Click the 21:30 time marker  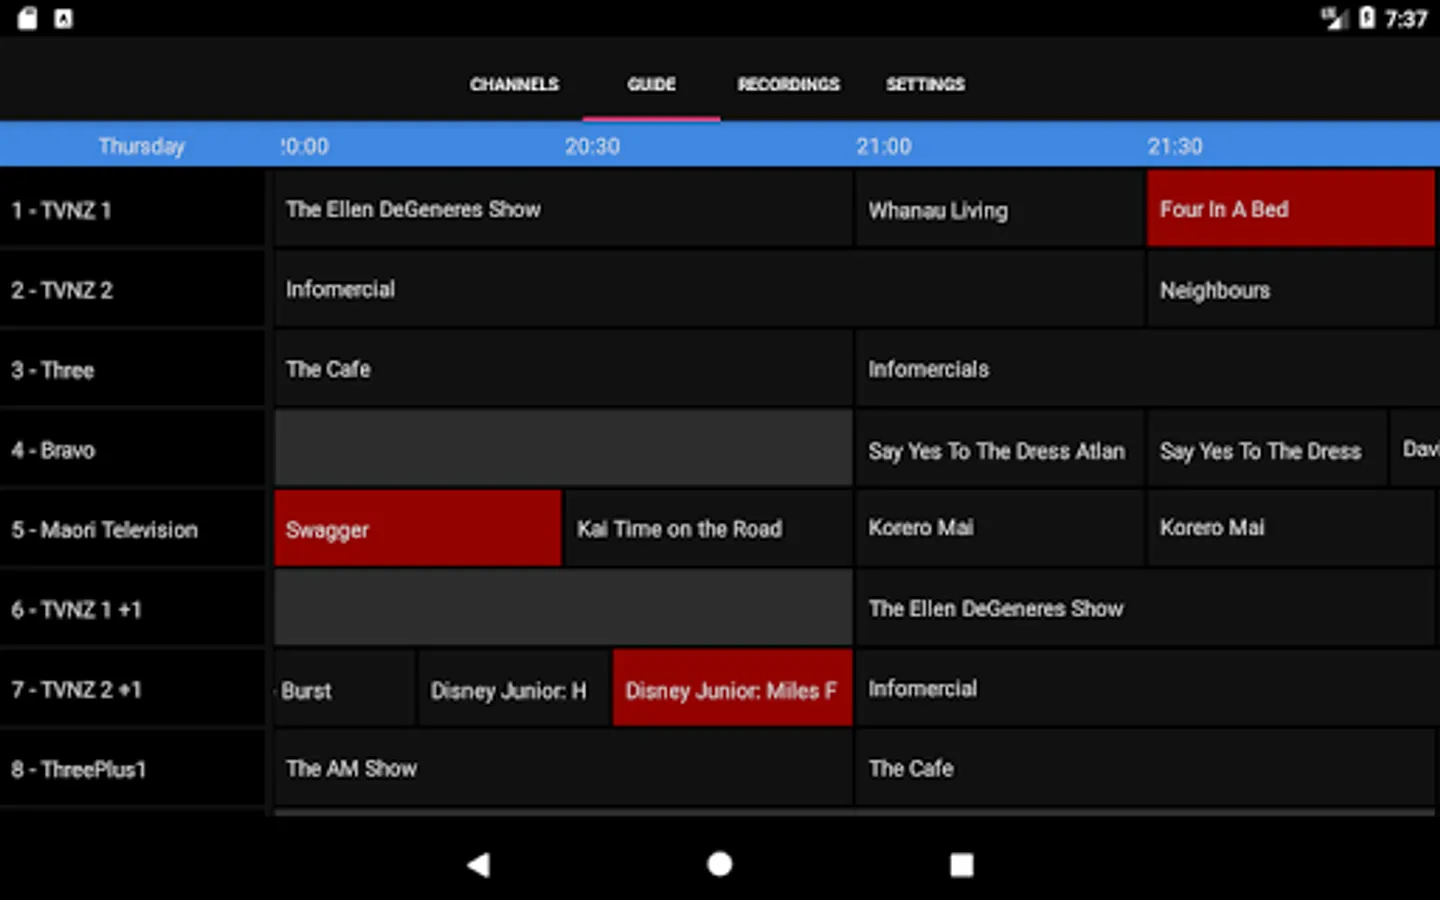[x=1174, y=146]
